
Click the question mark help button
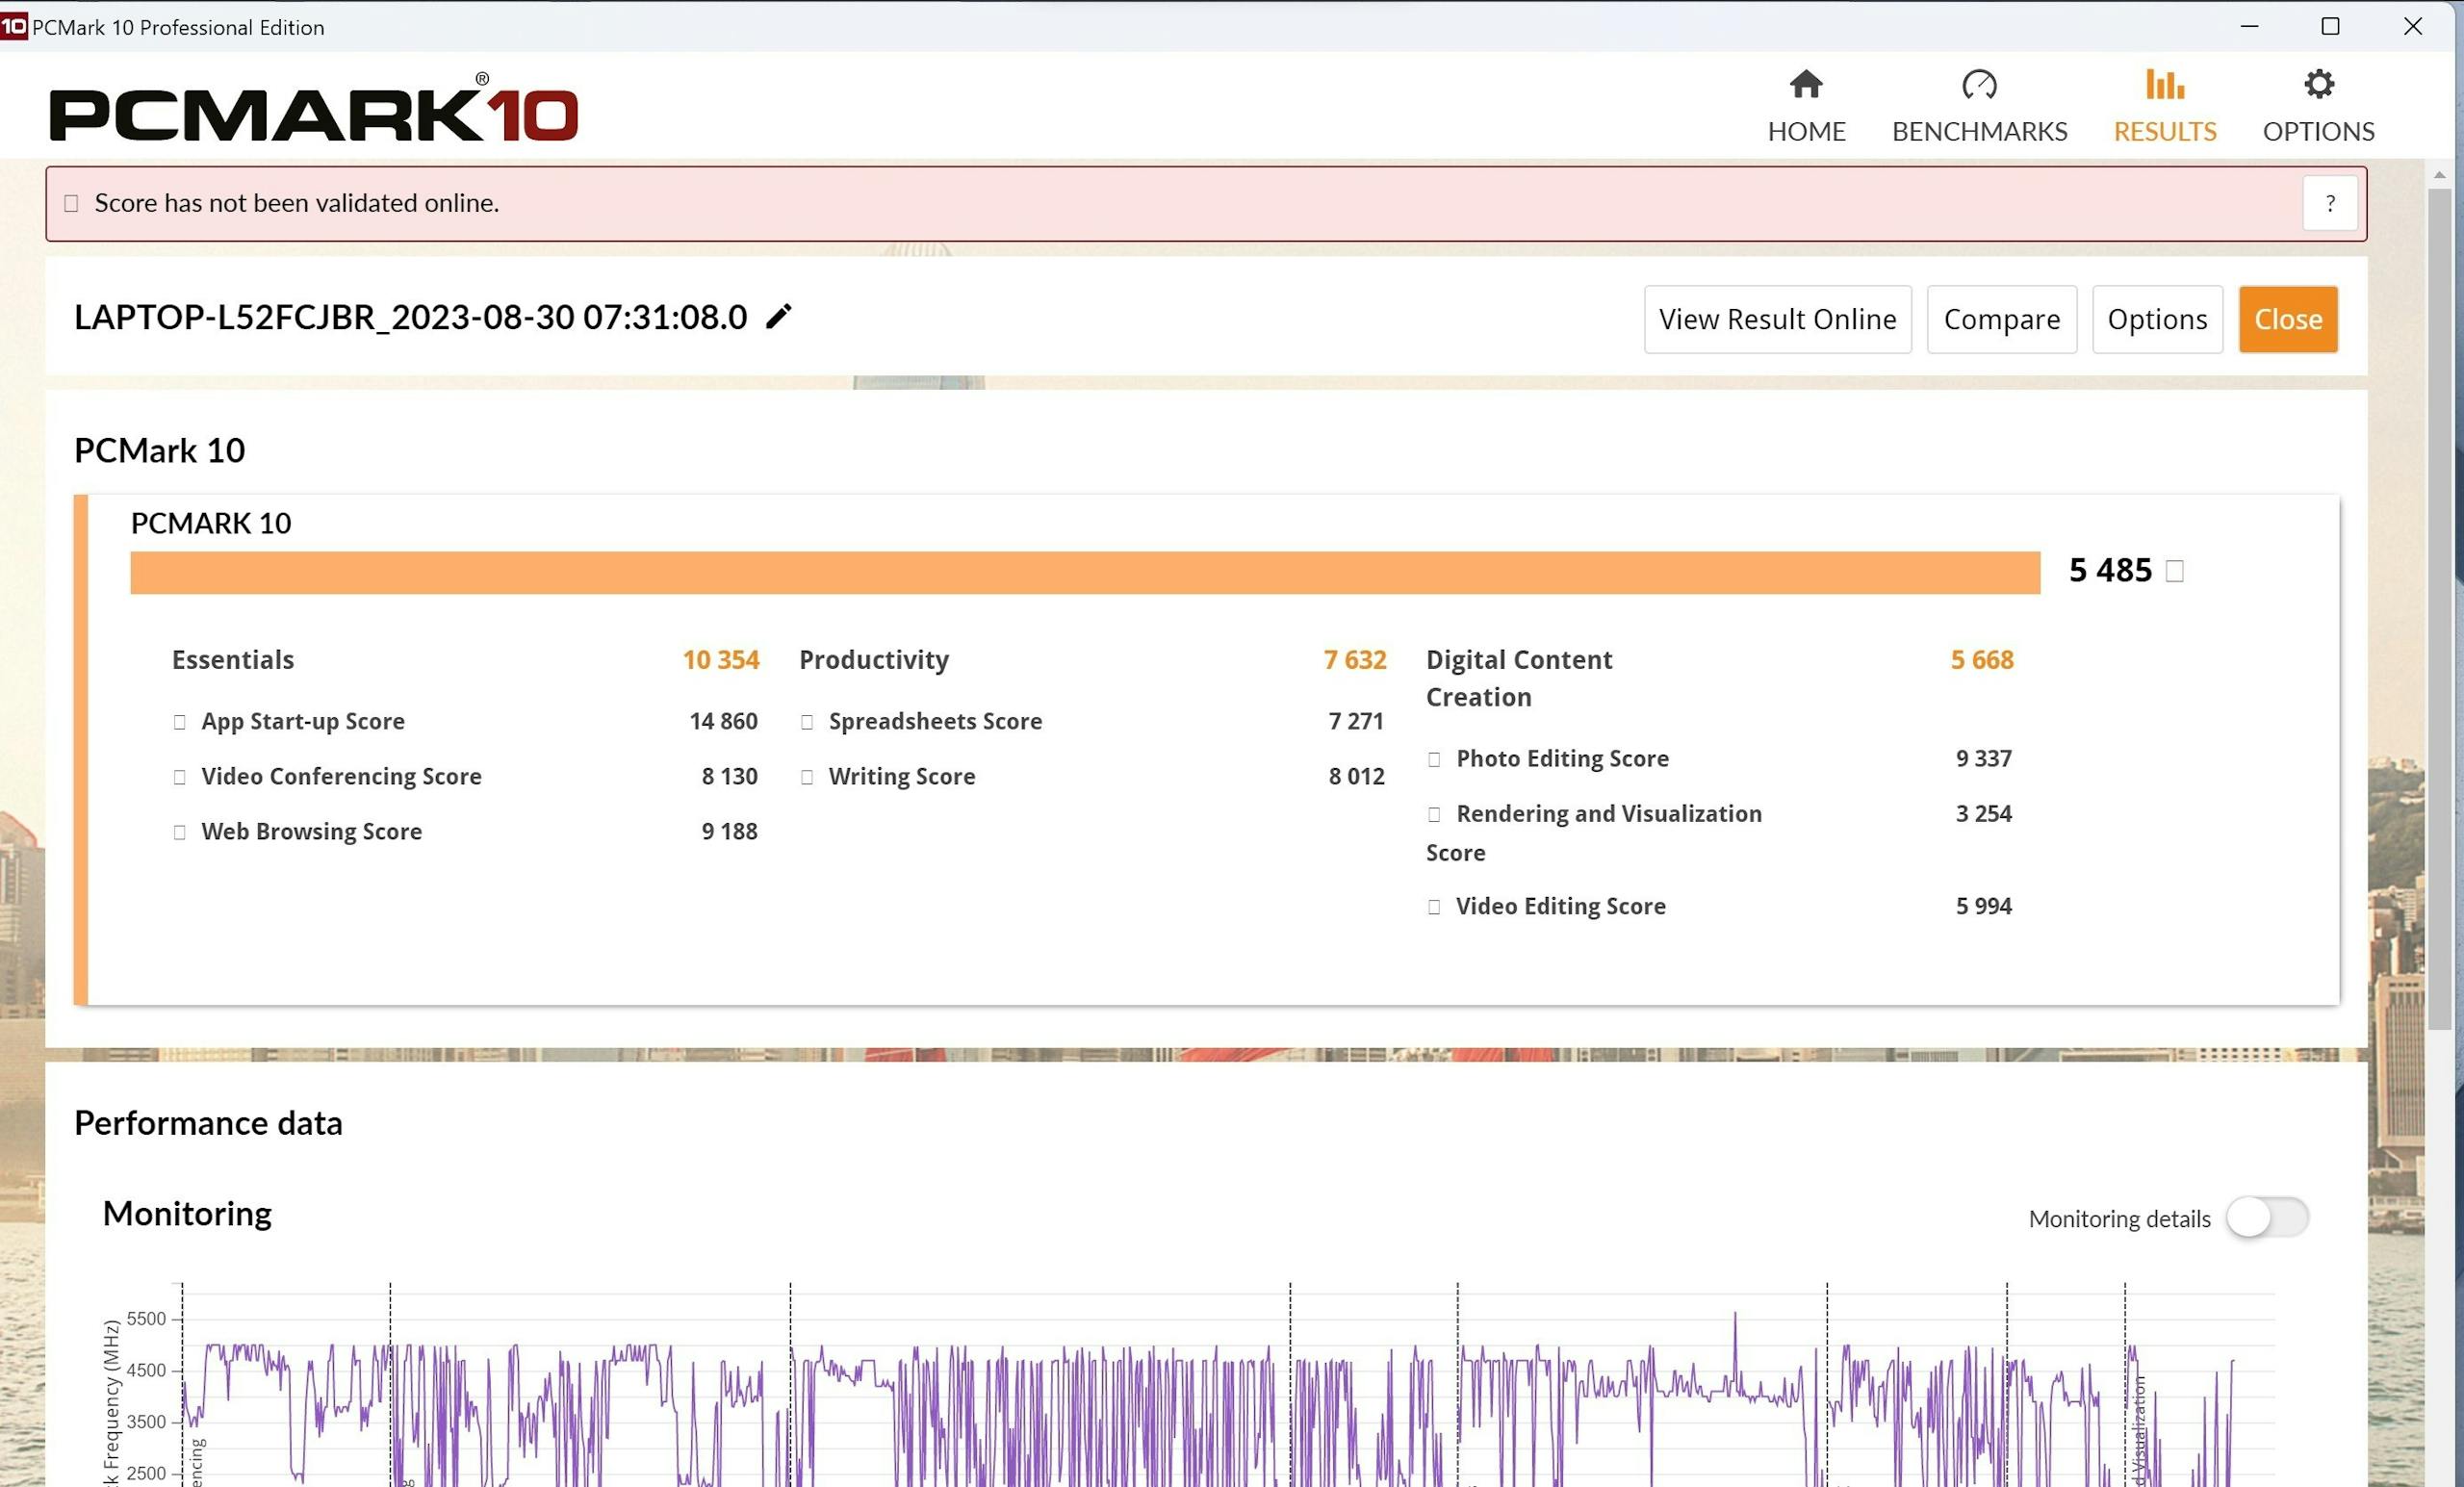[2329, 204]
